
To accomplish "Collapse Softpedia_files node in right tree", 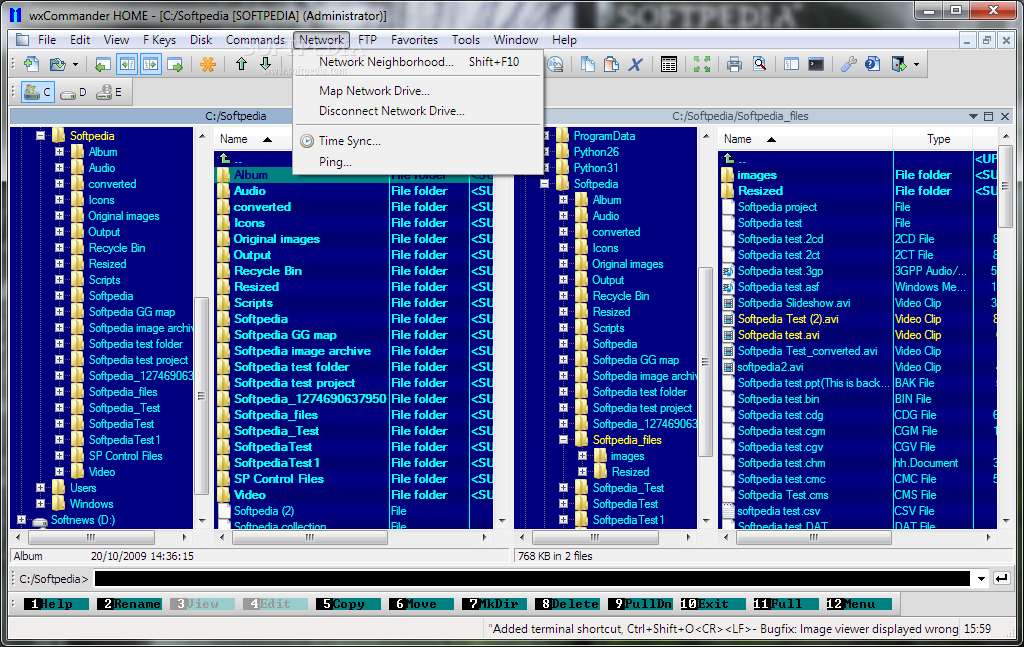I will [563, 440].
